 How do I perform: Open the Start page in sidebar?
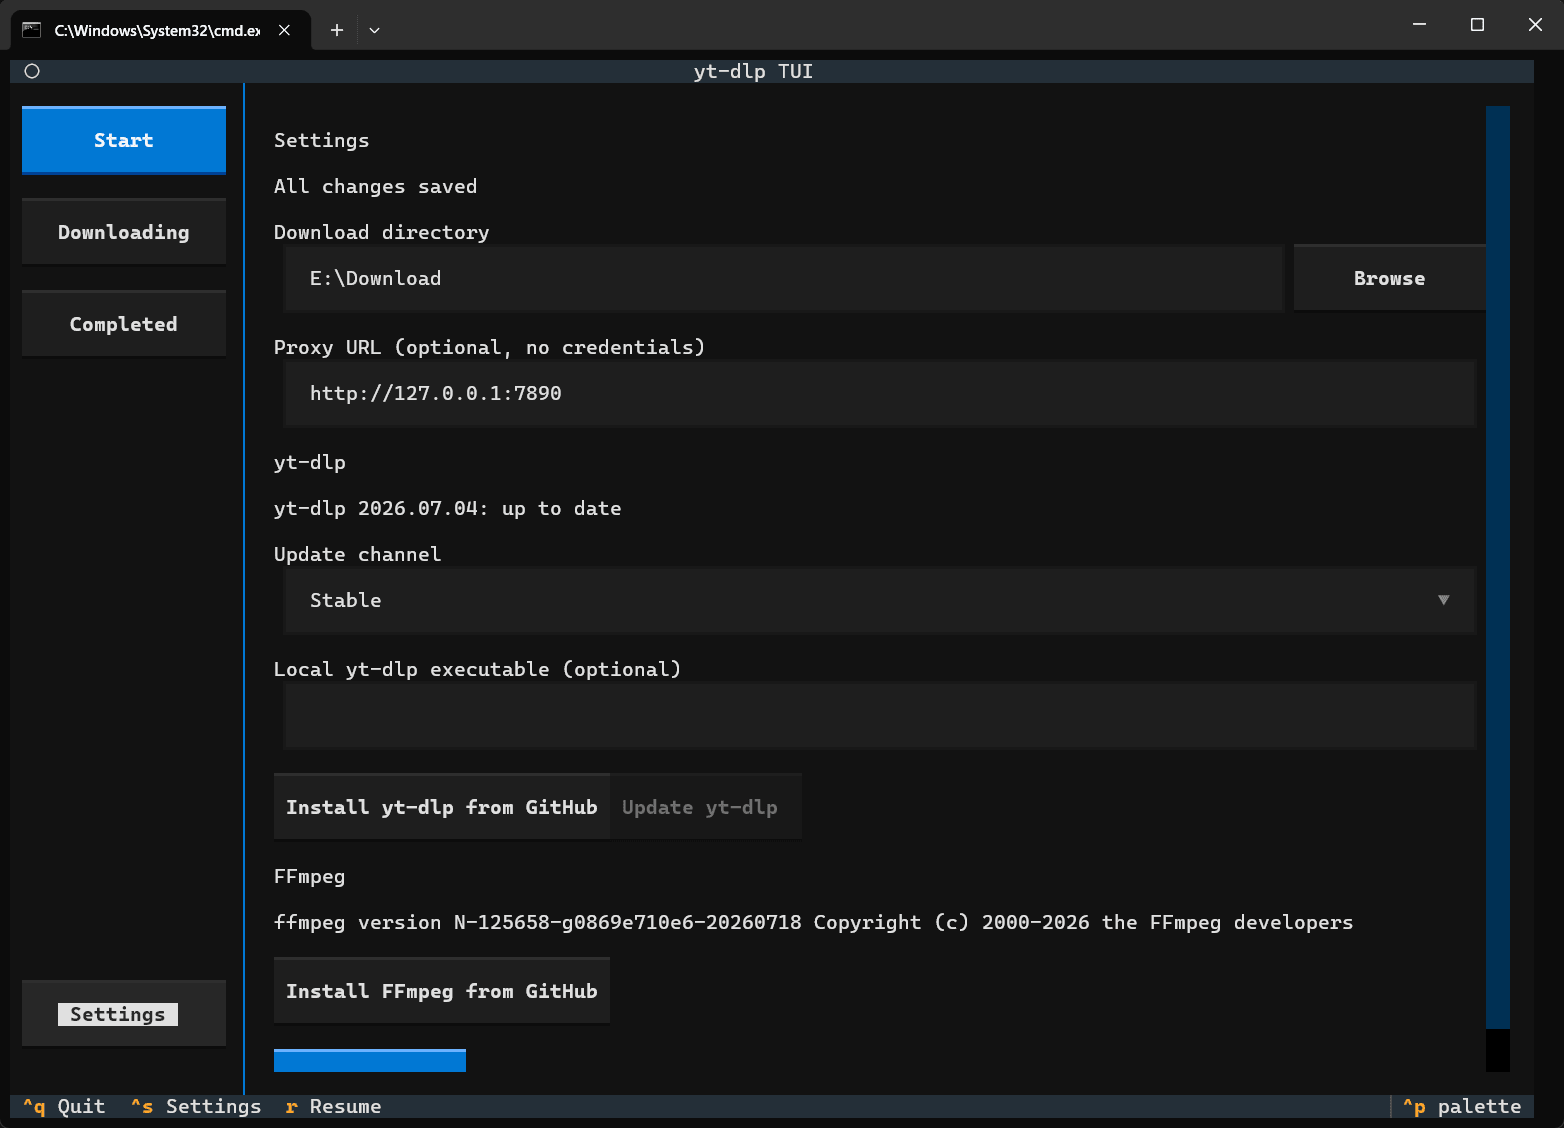click(x=124, y=140)
